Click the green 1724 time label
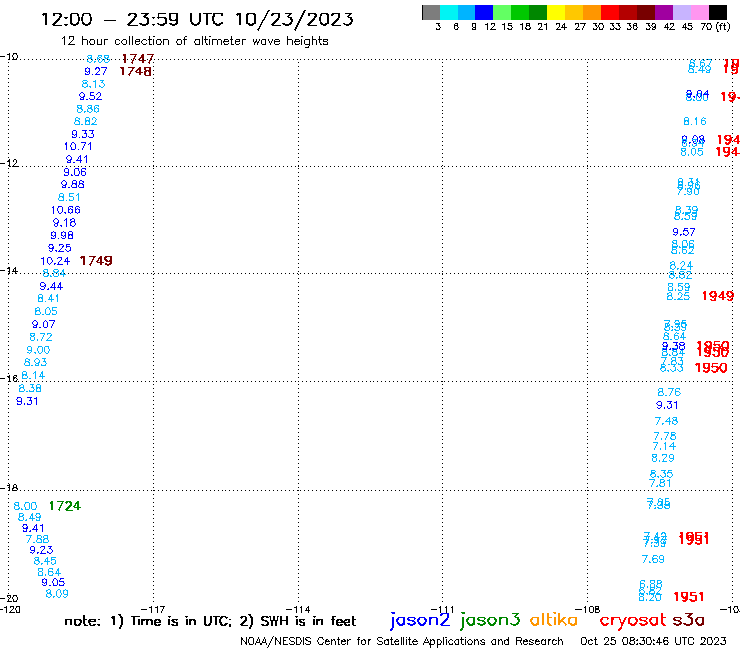 pyautogui.click(x=65, y=506)
